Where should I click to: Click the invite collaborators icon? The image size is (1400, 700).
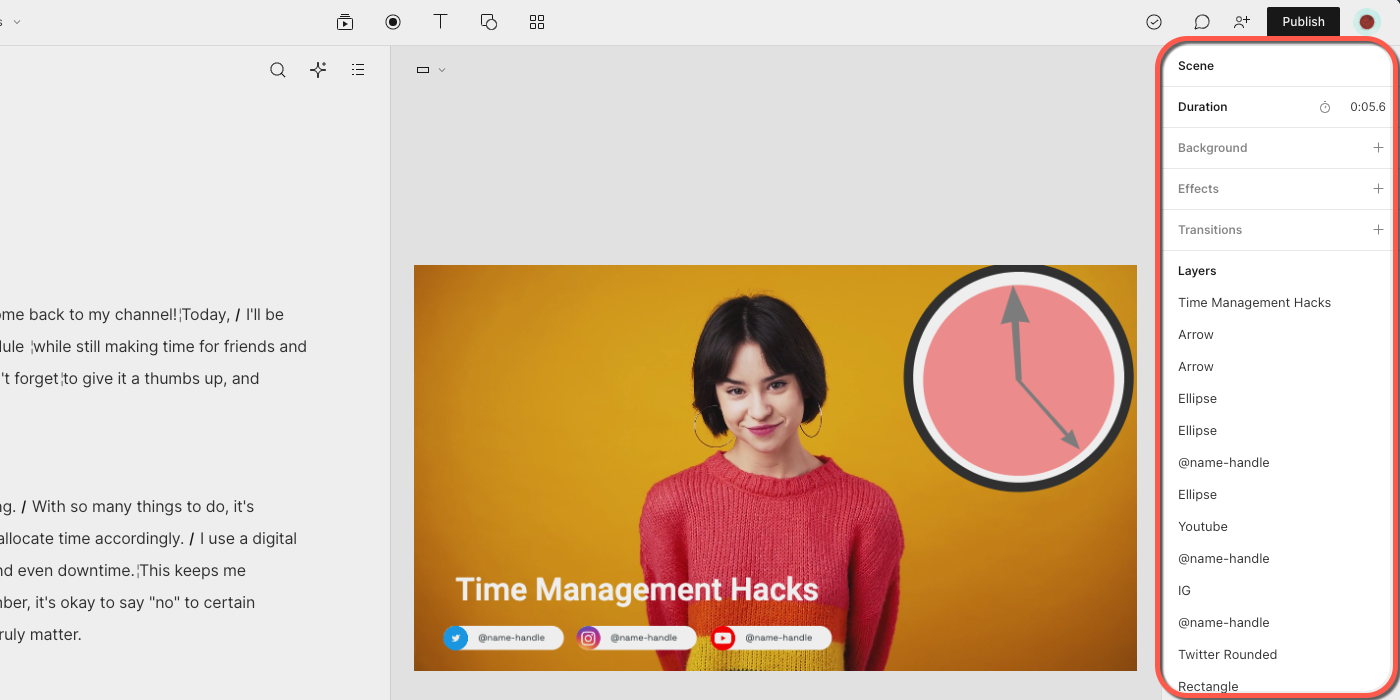pyautogui.click(x=1242, y=22)
